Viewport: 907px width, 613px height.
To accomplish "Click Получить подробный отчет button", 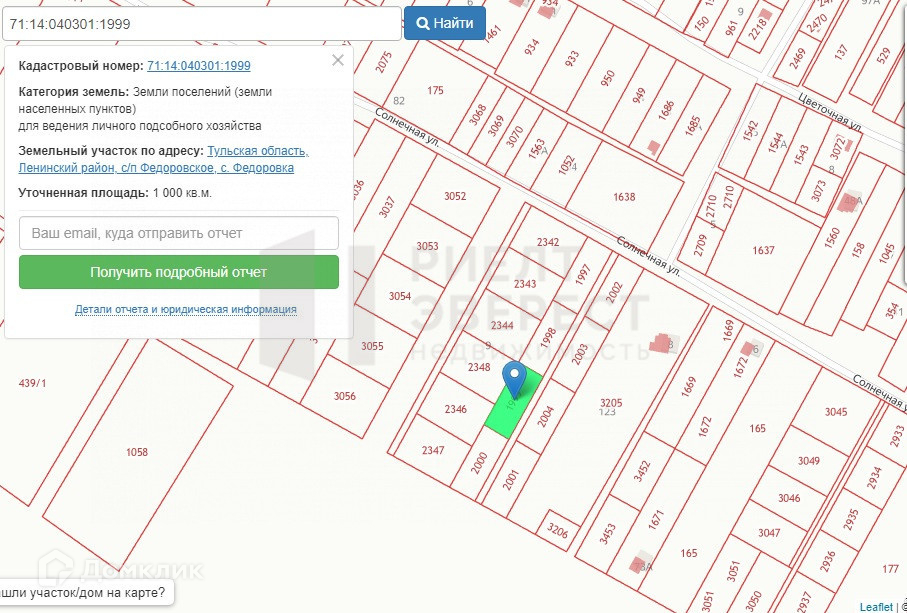I will [179, 272].
